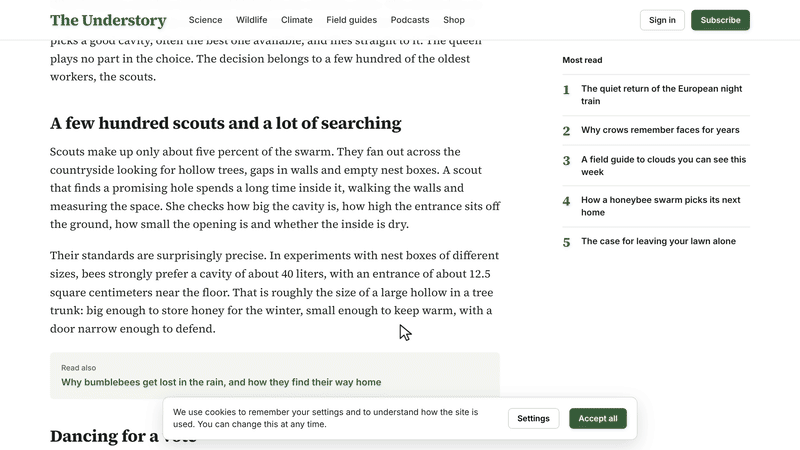Read 'The case for leaving your lawn alone'
800x450 pixels.
coord(658,241)
